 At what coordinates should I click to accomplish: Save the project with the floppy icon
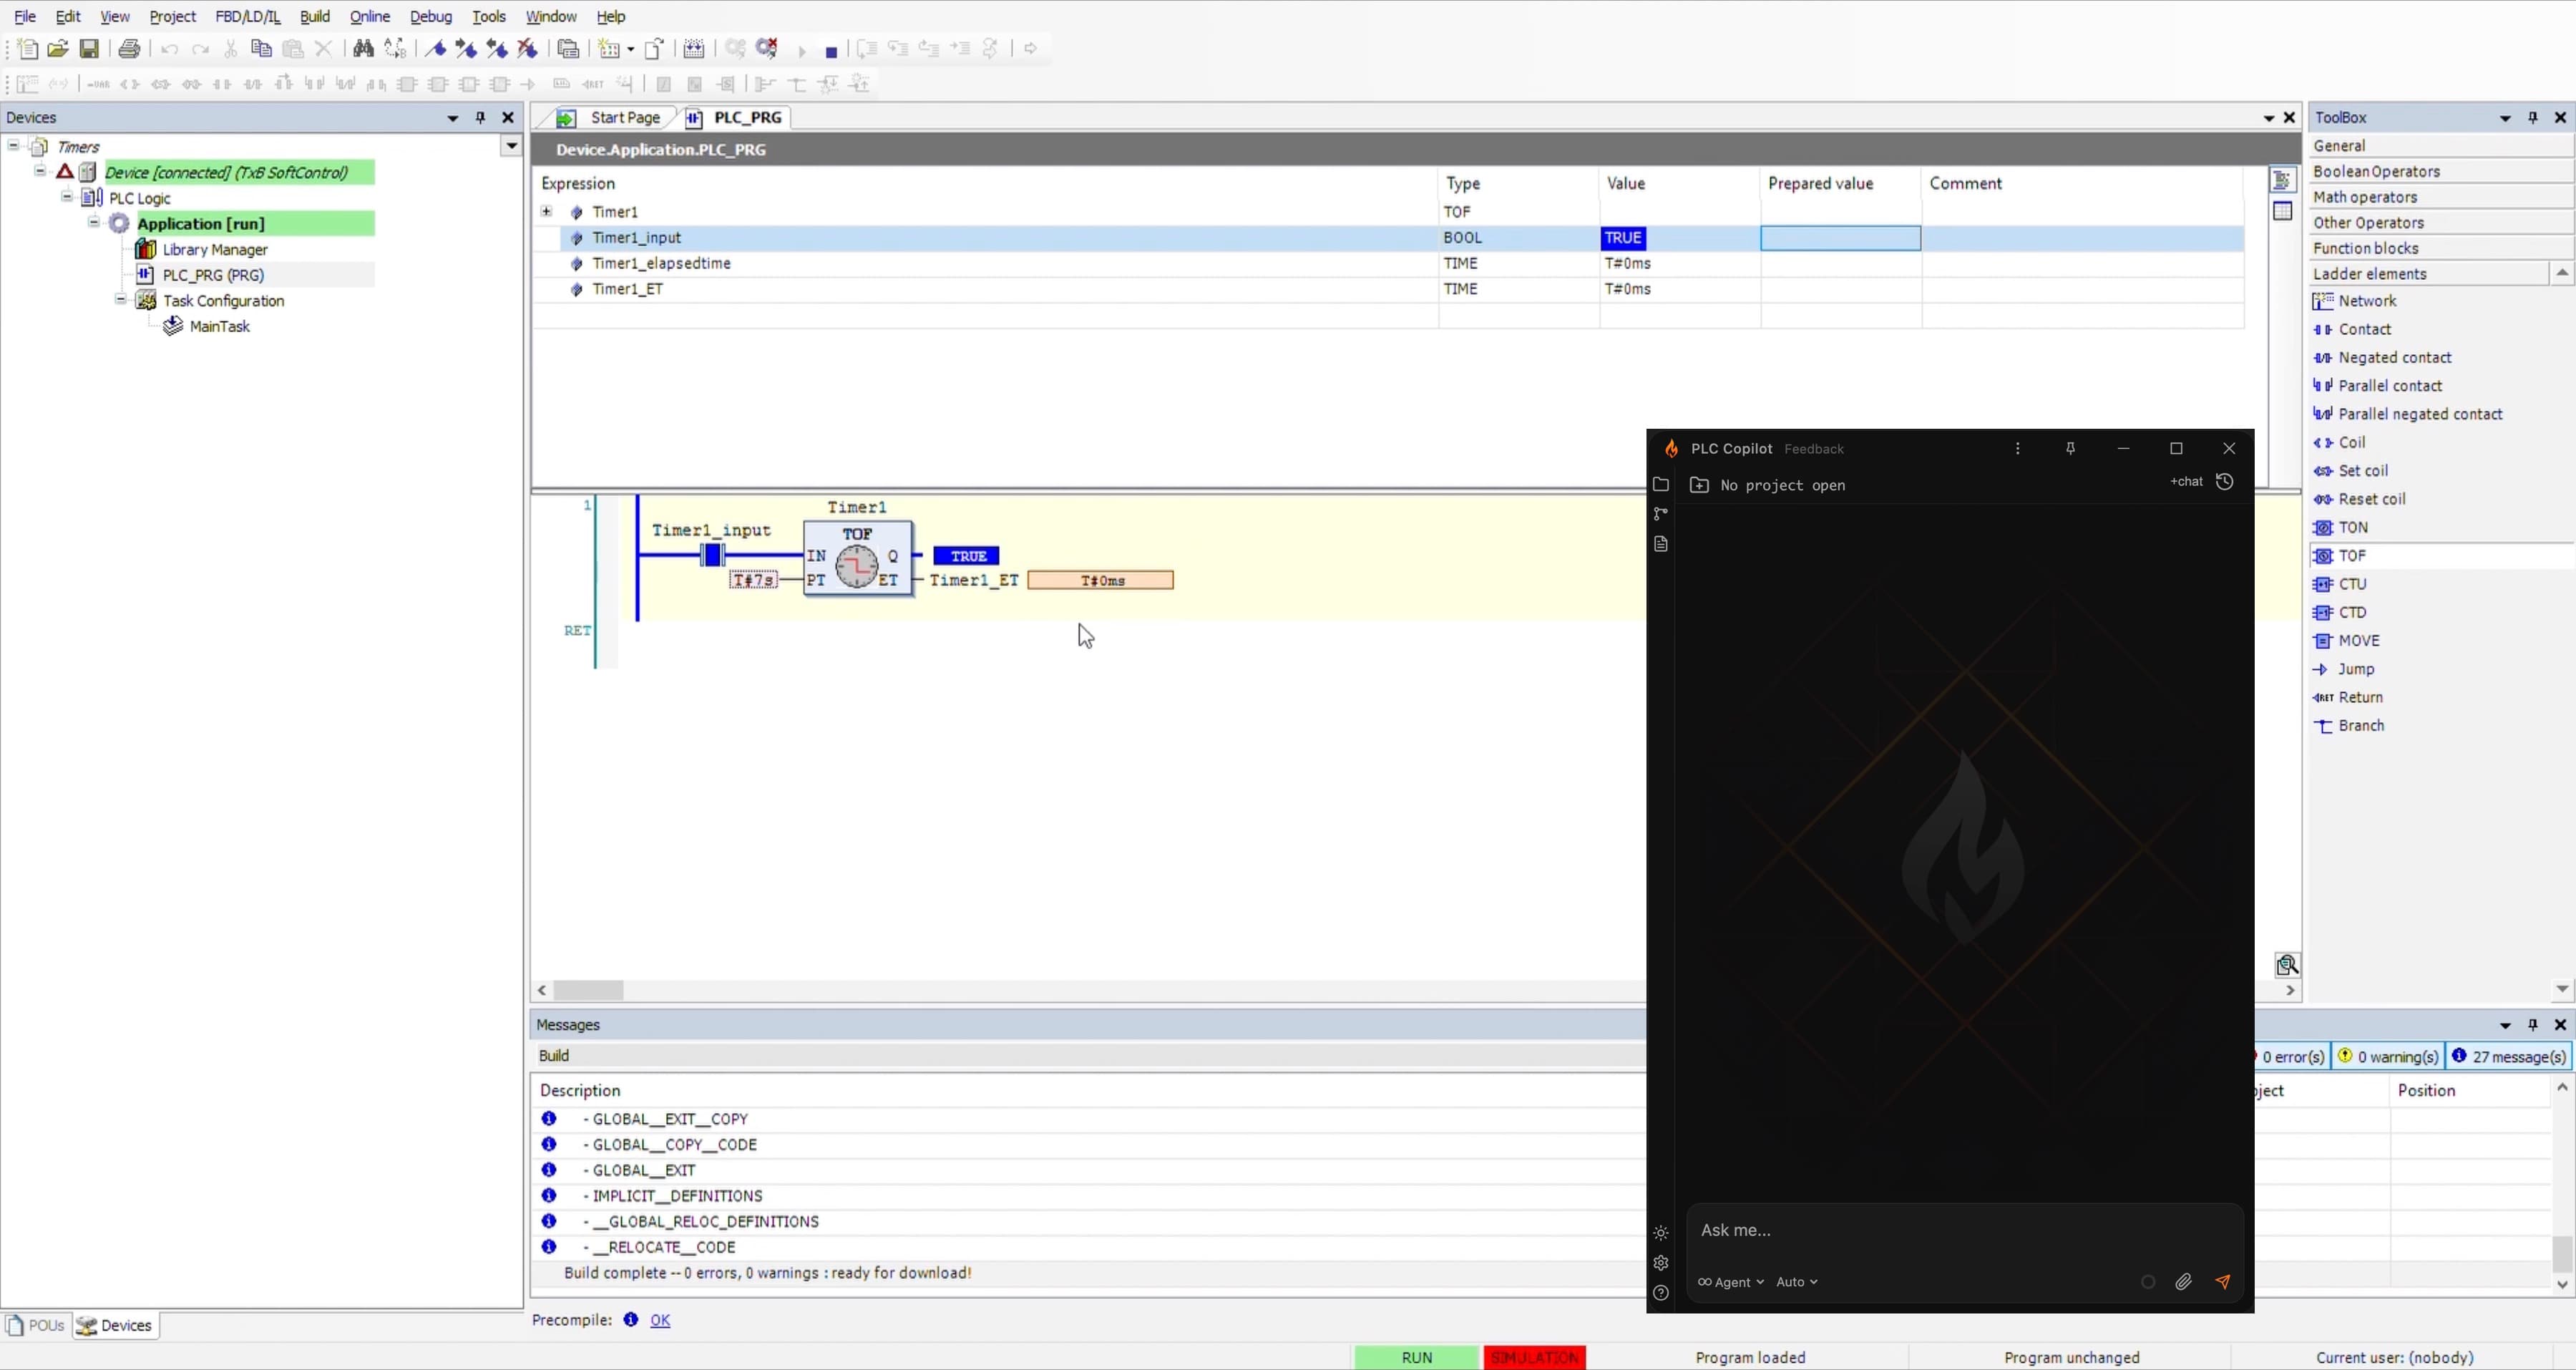pyautogui.click(x=89, y=49)
